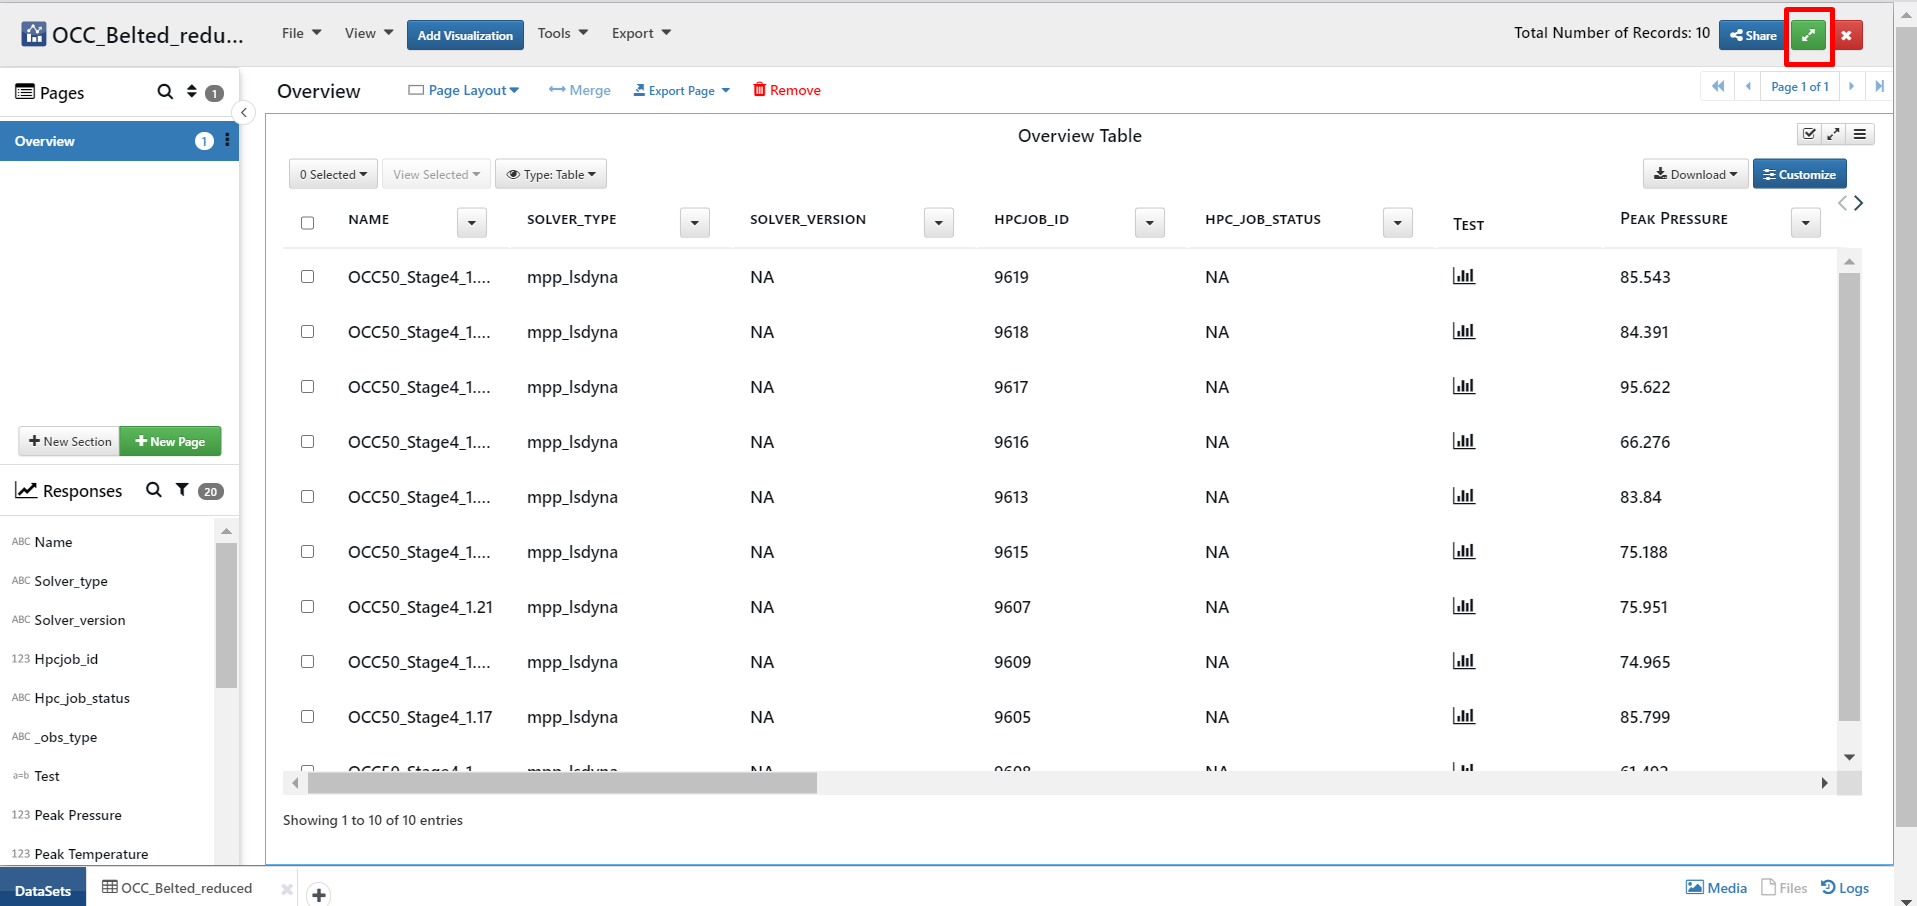Open the Pages three-dot options menu
1917x906 pixels.
pos(228,141)
